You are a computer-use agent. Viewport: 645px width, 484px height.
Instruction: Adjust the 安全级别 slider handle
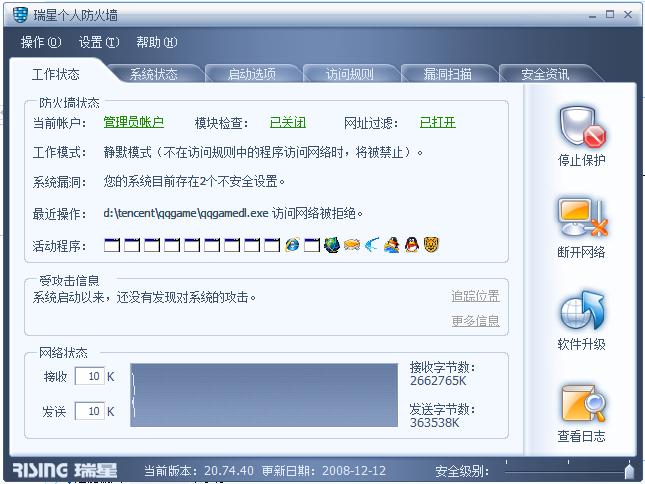click(629, 470)
